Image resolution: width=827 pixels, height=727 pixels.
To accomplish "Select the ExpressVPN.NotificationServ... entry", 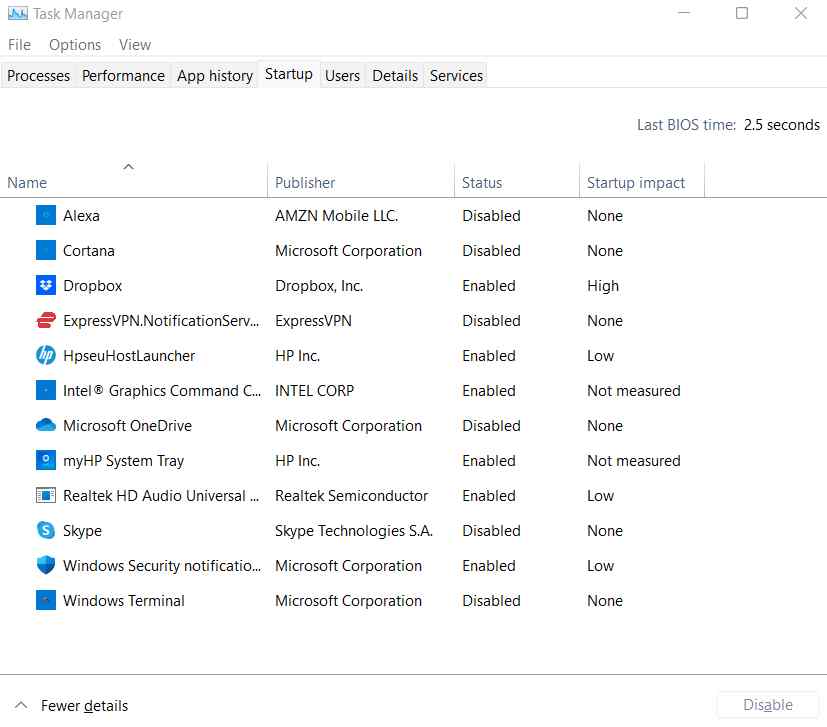I will click(161, 320).
